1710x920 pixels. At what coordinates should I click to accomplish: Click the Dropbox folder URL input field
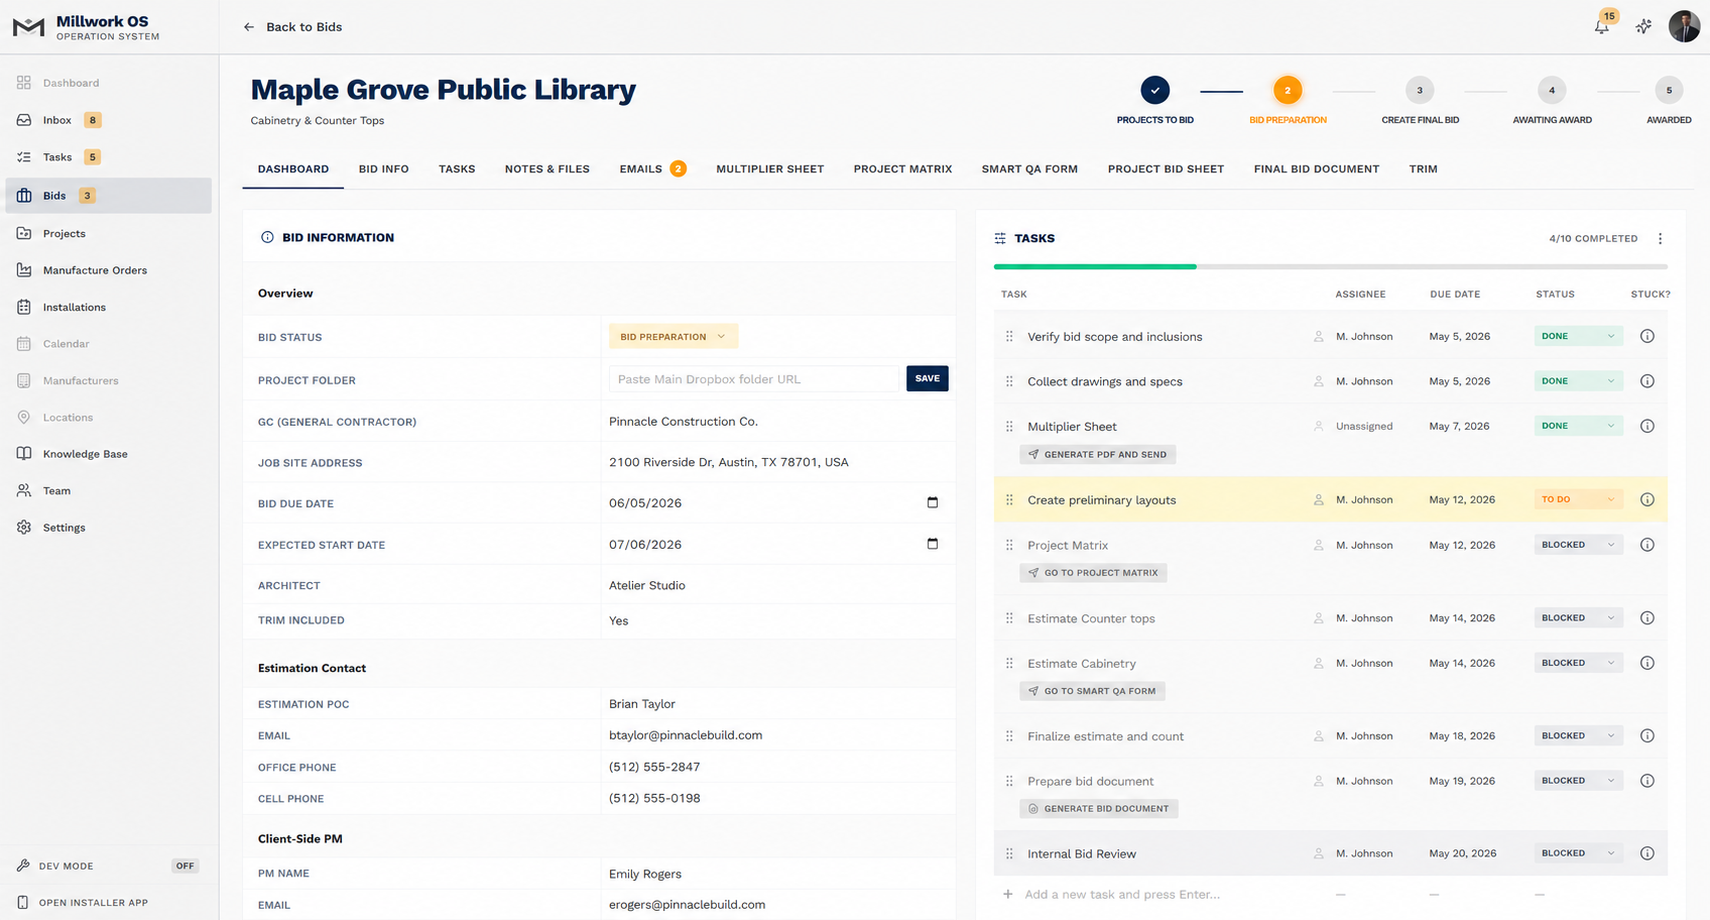coord(754,379)
